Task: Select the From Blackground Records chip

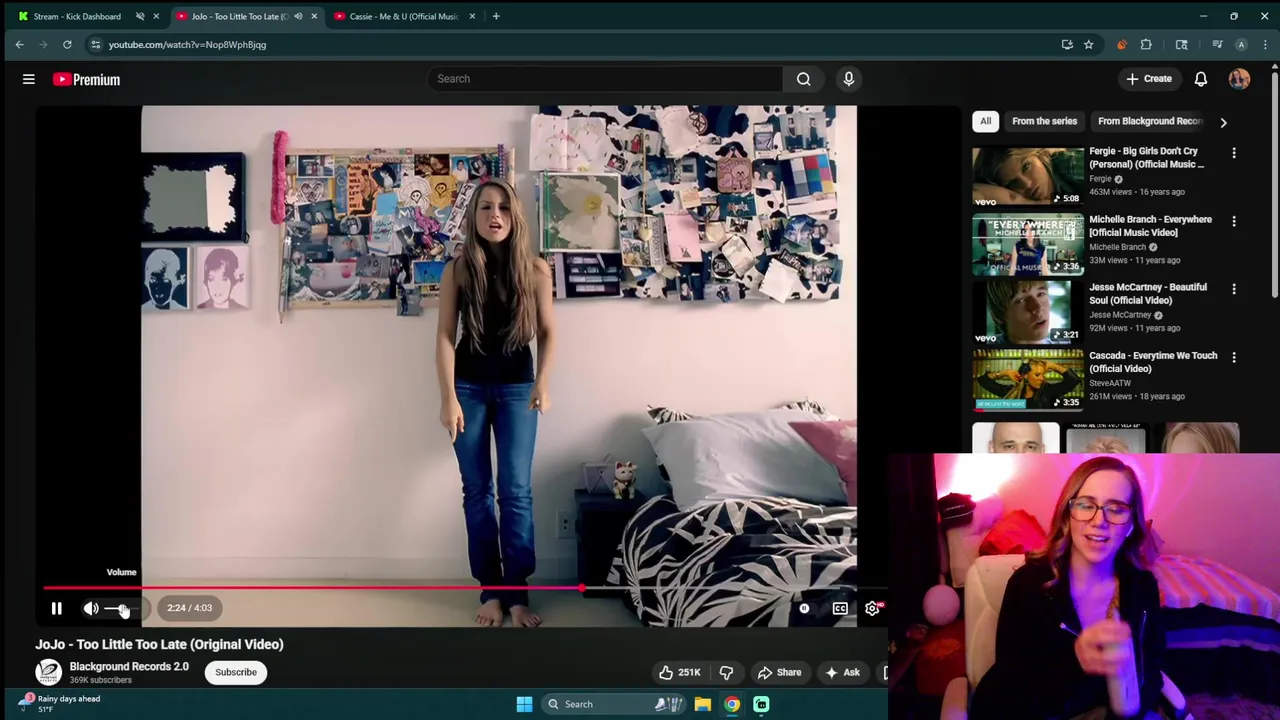Action: point(1150,121)
